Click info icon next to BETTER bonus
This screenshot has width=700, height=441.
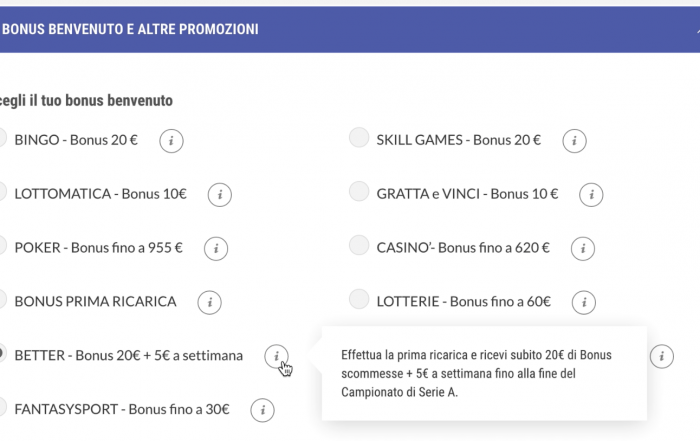(276, 356)
